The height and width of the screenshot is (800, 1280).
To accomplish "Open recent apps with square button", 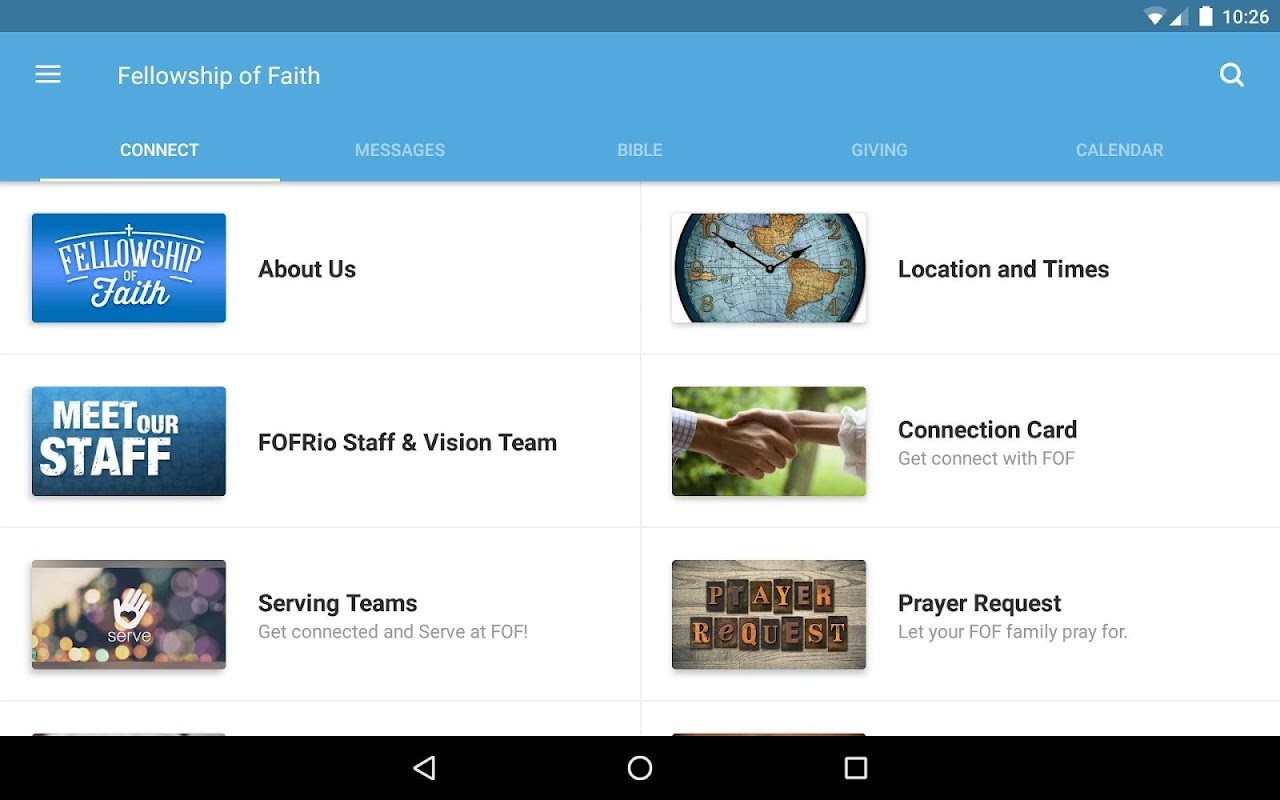I will tap(856, 768).
